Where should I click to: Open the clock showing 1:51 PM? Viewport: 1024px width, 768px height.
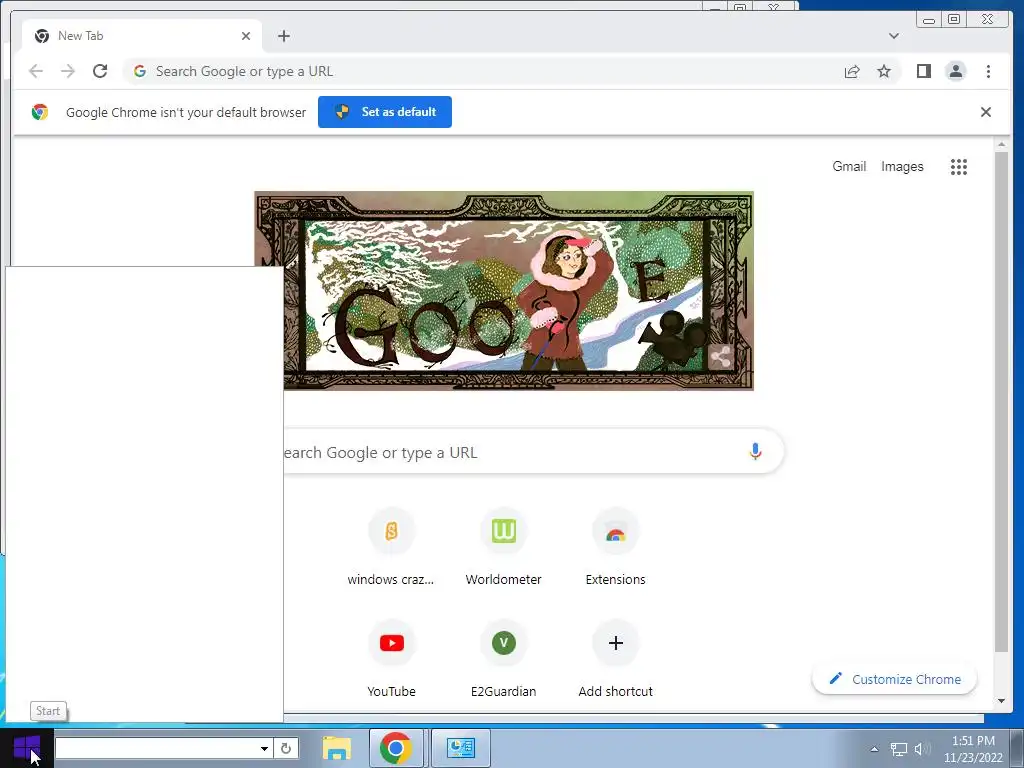pos(973,749)
